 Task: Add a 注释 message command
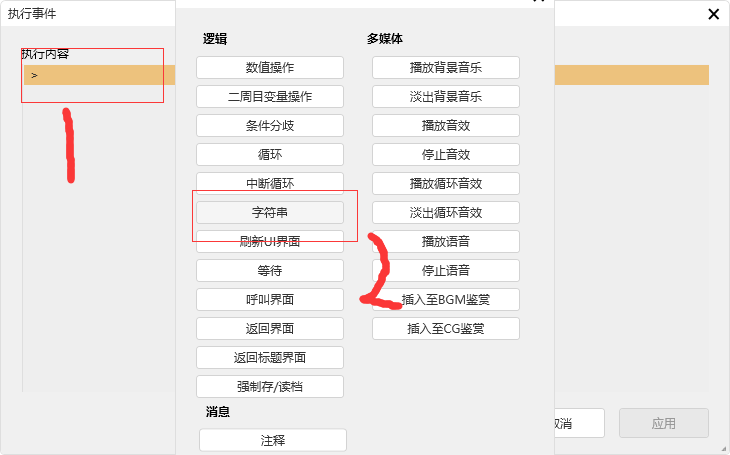tap(273, 440)
